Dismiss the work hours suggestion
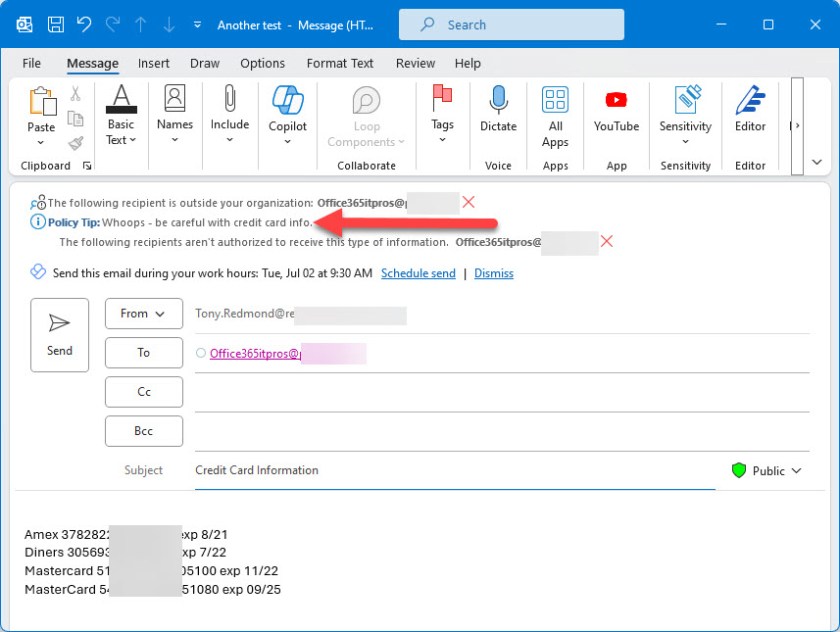Viewport: 840px width, 632px height. tap(493, 273)
